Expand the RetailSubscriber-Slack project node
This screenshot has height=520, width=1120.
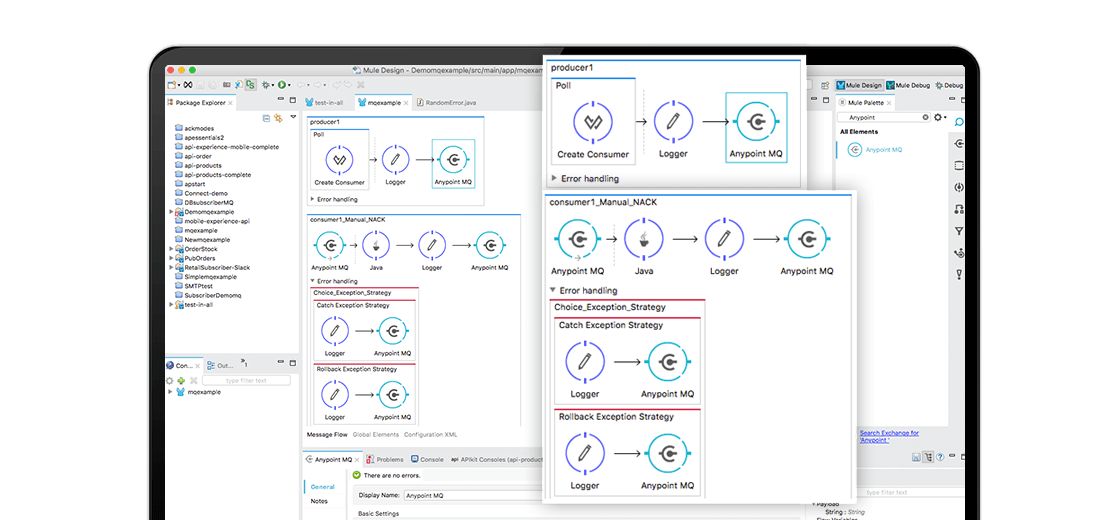171,268
